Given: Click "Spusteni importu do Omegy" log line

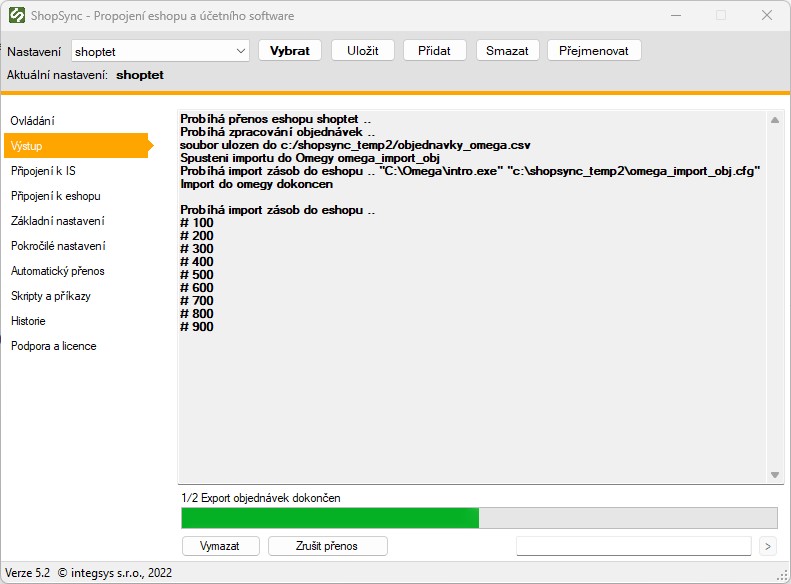Looking at the screenshot, I should click(x=310, y=158).
